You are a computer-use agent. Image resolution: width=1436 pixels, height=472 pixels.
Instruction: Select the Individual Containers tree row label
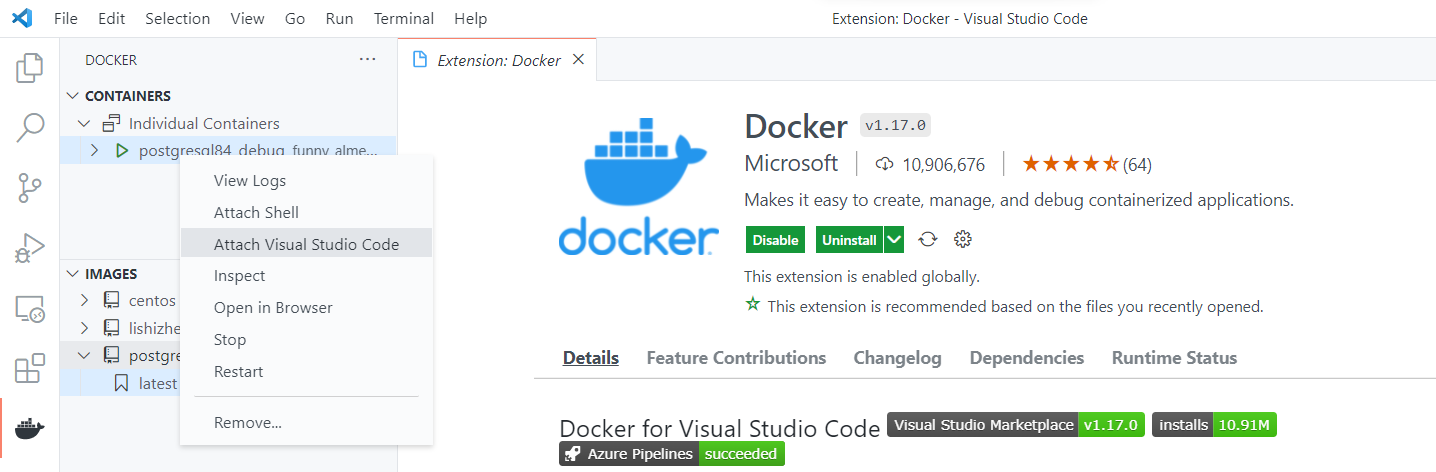204,124
